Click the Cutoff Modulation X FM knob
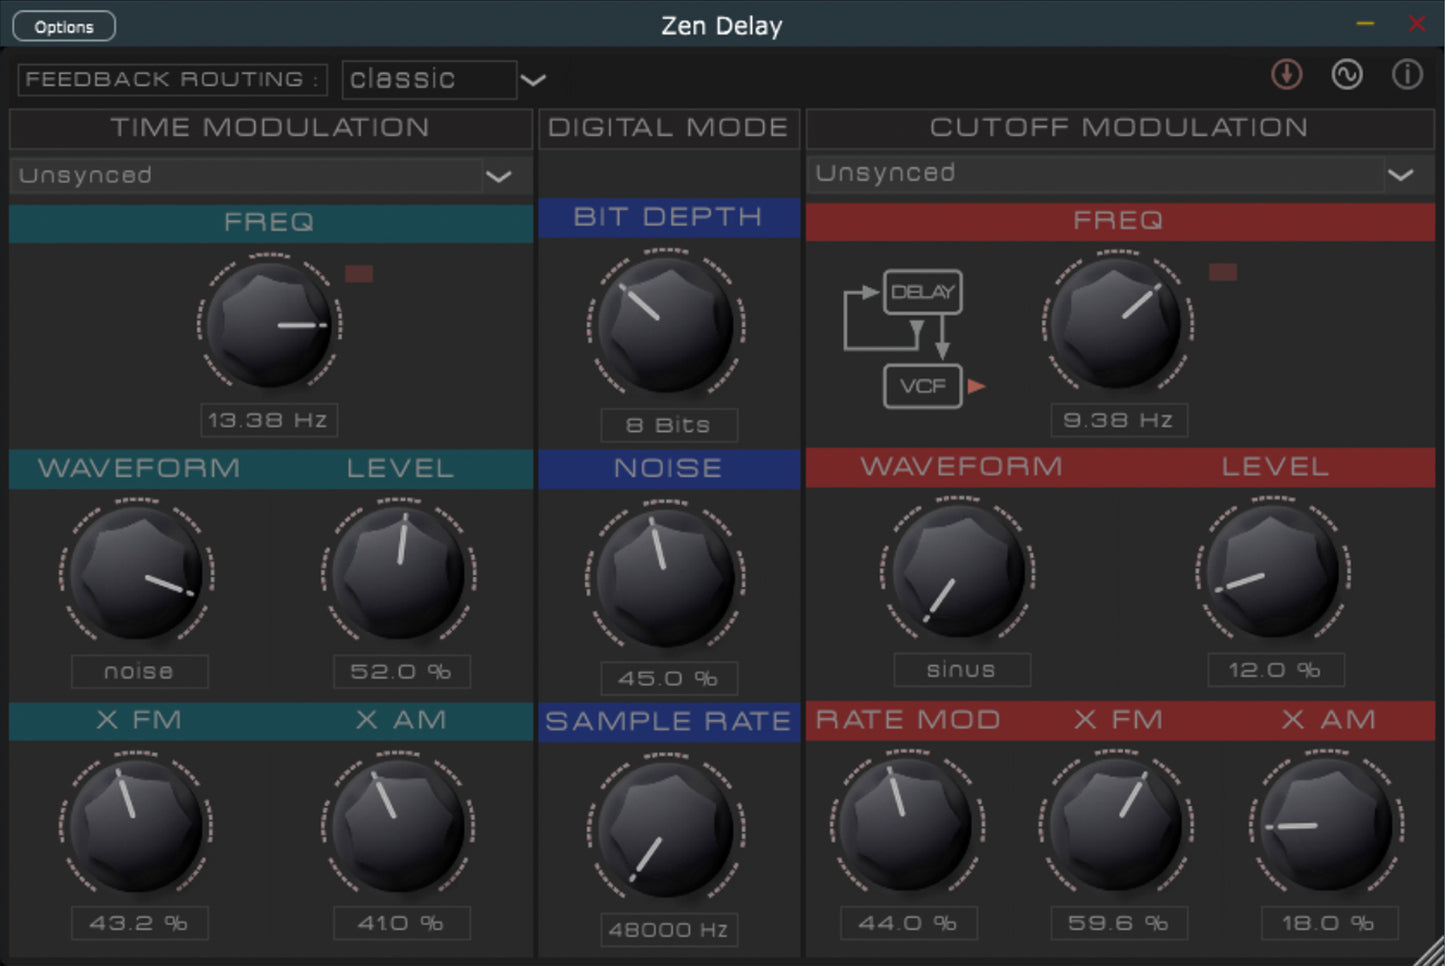The width and height of the screenshot is (1445, 966). point(1117,825)
